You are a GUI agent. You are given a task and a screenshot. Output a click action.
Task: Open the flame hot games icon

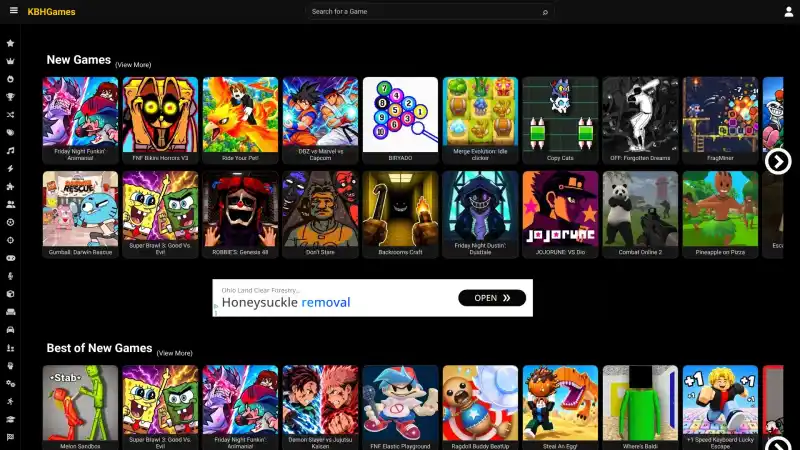click(x=10, y=79)
